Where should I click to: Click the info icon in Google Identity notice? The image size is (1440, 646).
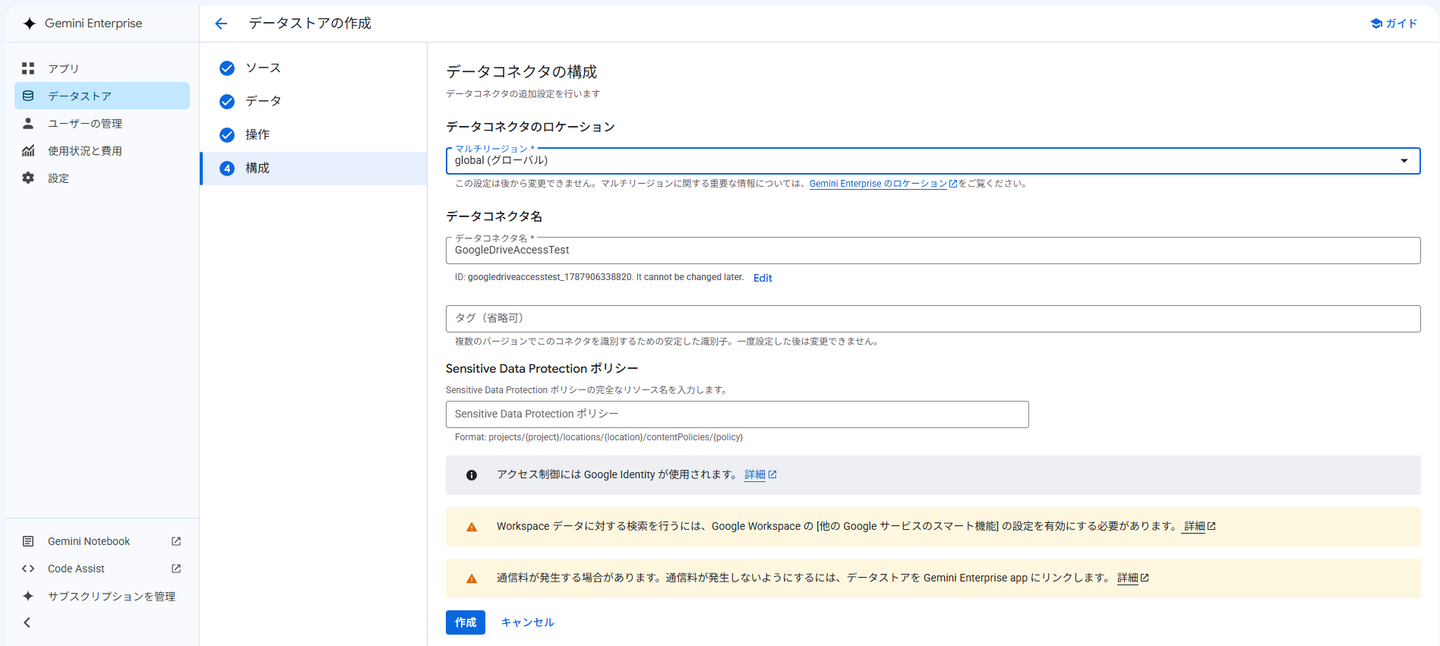[472, 475]
